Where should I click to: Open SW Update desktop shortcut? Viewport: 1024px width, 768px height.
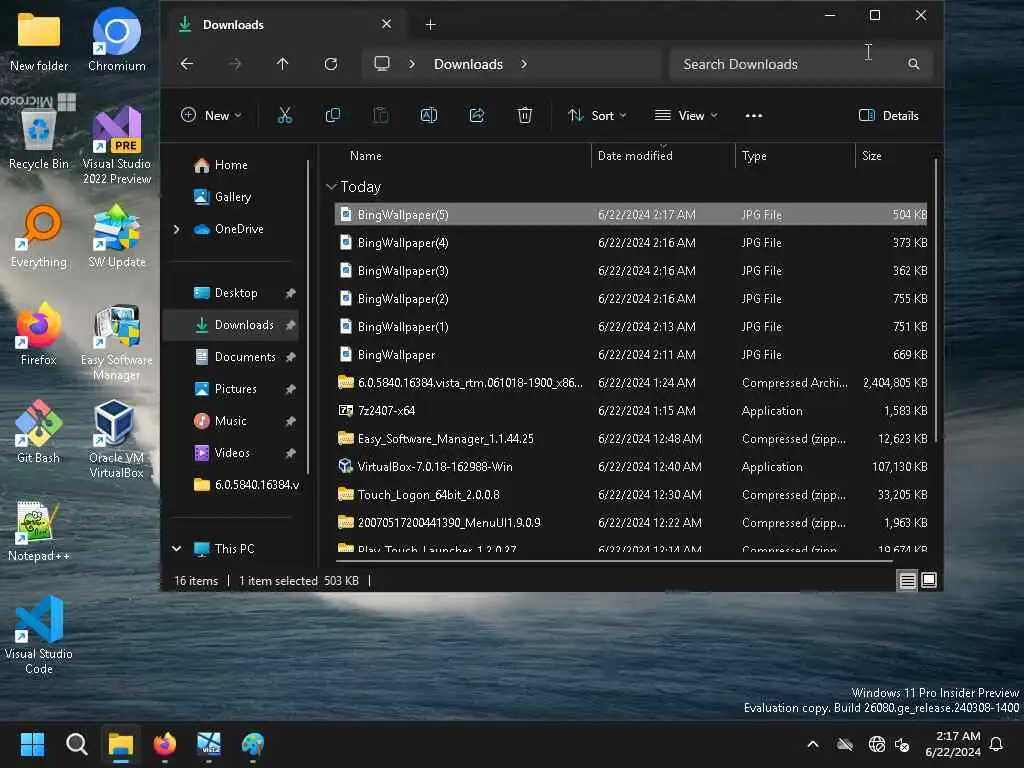[x=117, y=236]
